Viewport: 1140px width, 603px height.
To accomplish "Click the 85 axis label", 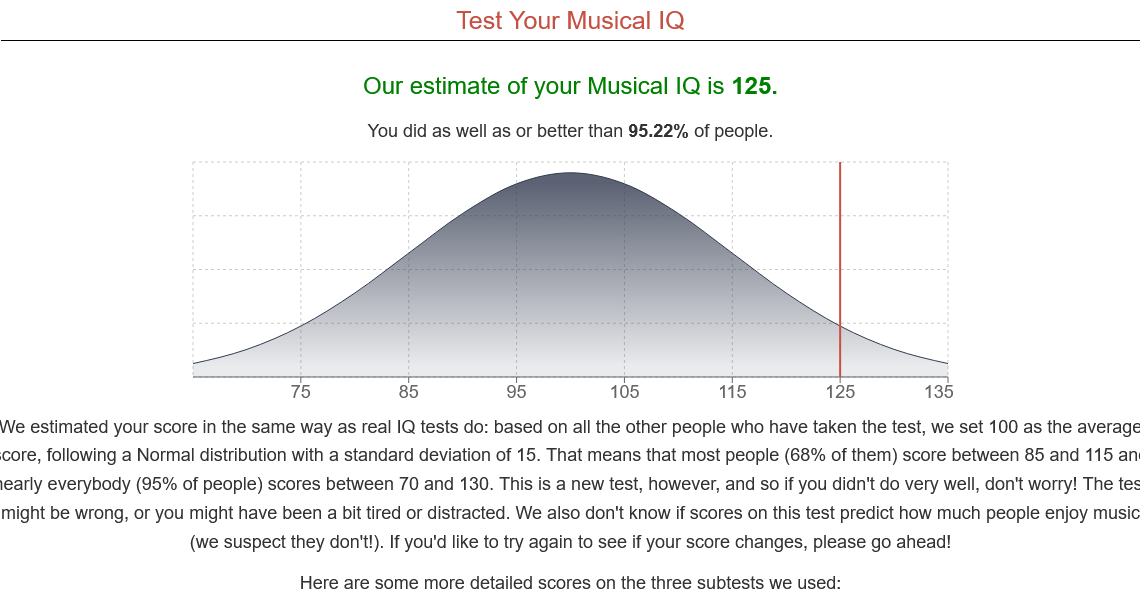I will click(x=409, y=392).
